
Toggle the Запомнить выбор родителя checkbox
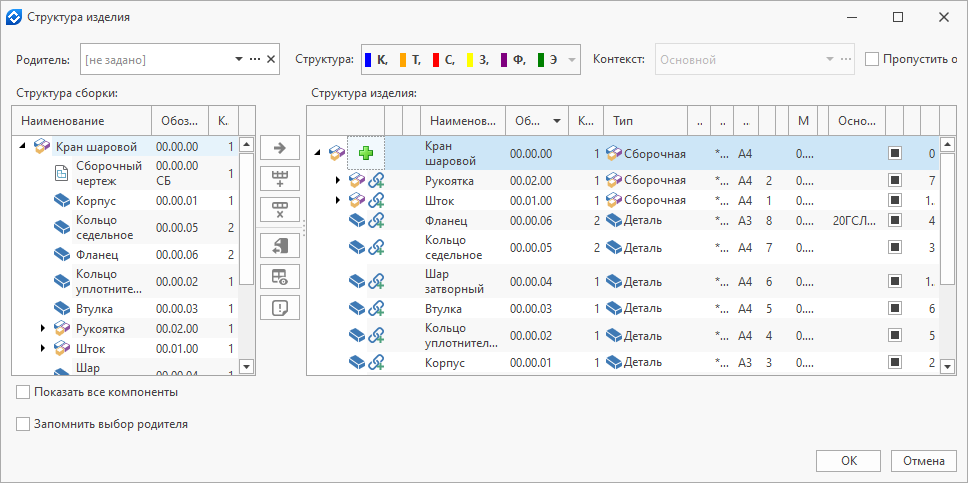[23, 424]
